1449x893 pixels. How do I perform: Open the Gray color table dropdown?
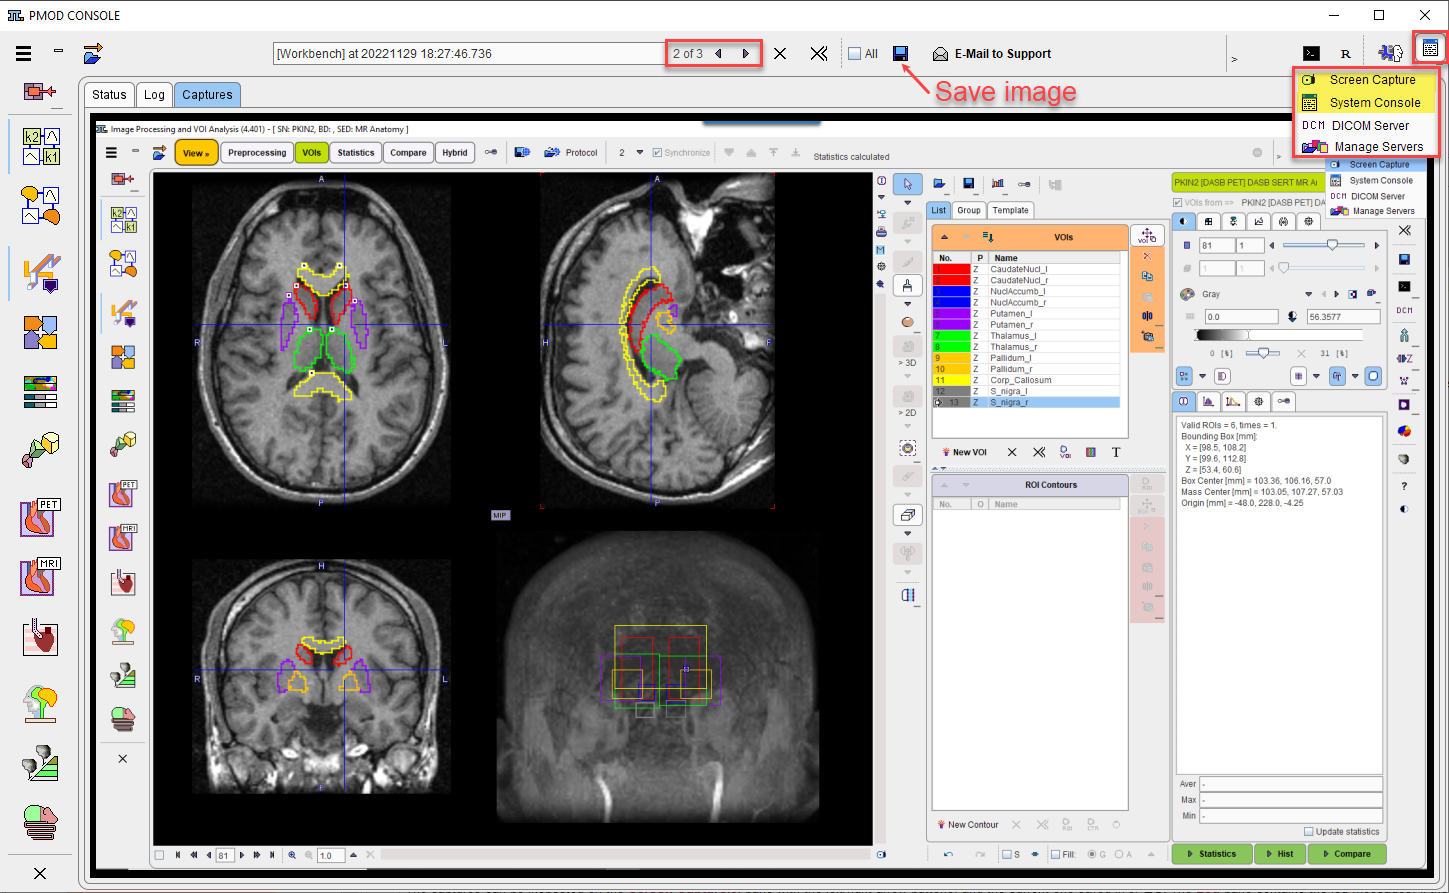point(1308,294)
